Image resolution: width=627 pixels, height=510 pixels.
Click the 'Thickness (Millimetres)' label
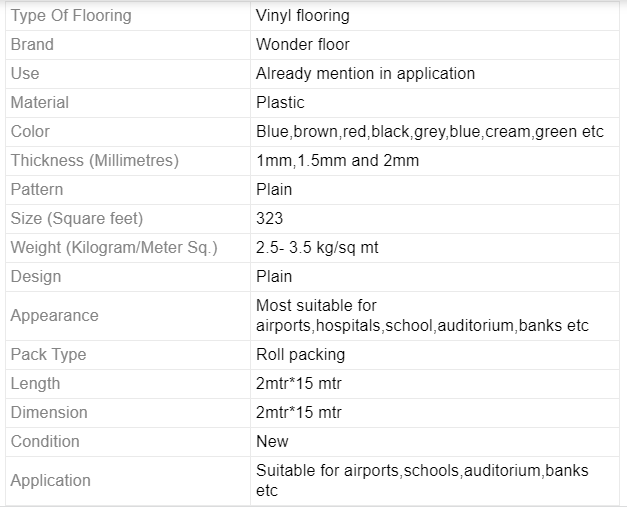(95, 161)
